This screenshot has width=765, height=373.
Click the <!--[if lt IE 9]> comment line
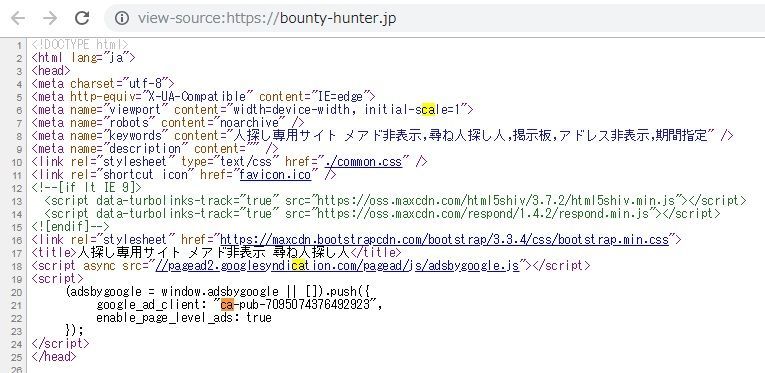point(86,188)
